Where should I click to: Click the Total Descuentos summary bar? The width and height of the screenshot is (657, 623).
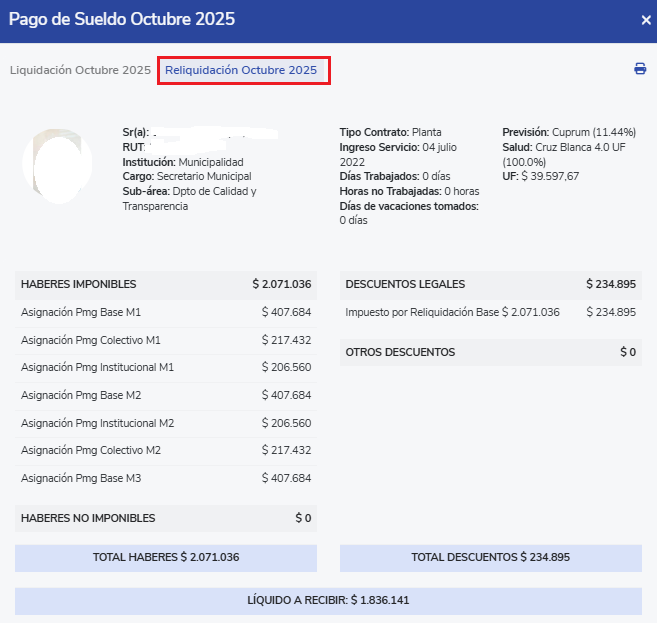click(490, 558)
